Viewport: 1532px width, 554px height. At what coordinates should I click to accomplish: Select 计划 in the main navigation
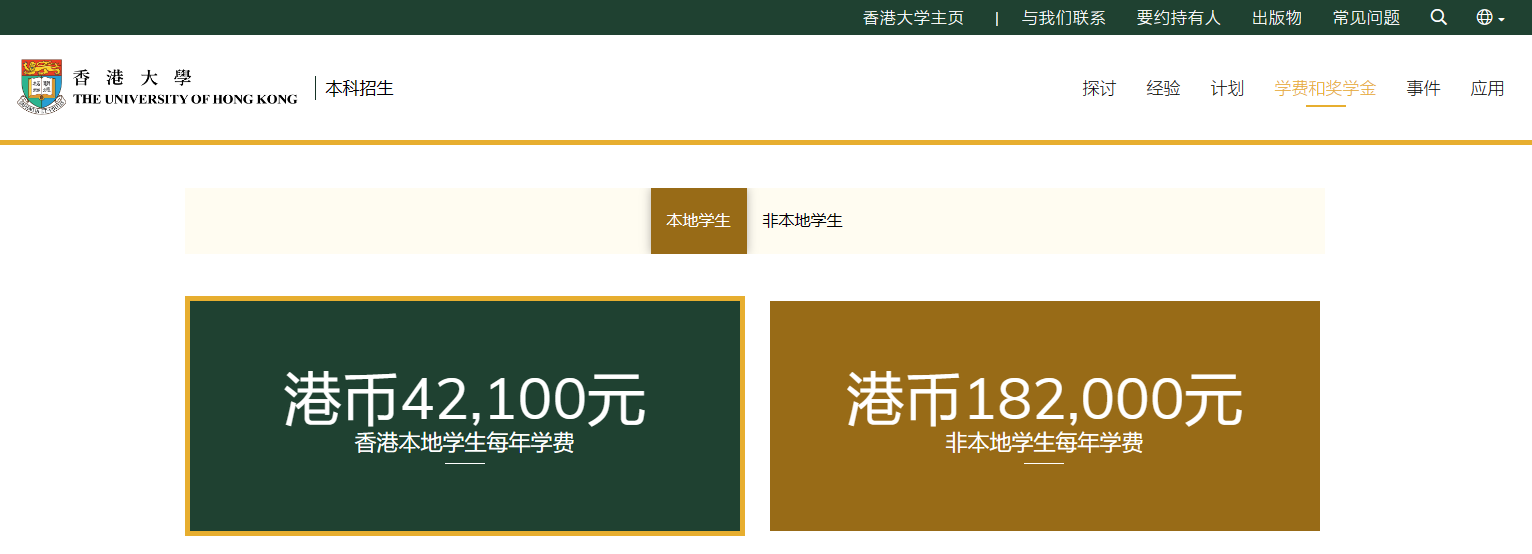tap(1227, 88)
